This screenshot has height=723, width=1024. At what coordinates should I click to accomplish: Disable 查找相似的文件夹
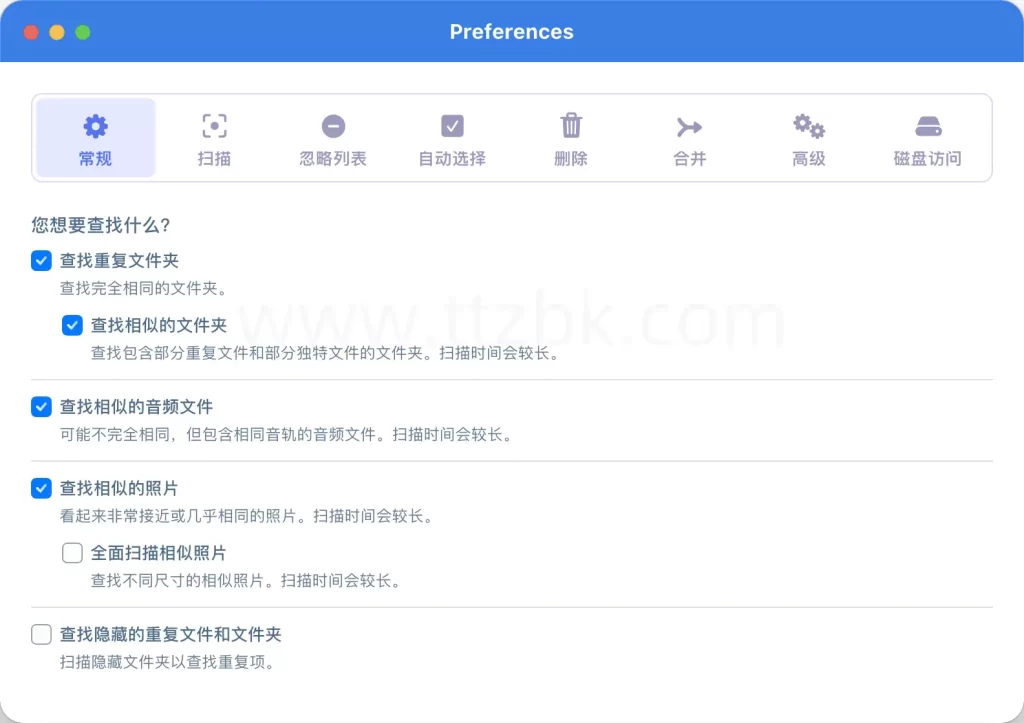[72, 325]
